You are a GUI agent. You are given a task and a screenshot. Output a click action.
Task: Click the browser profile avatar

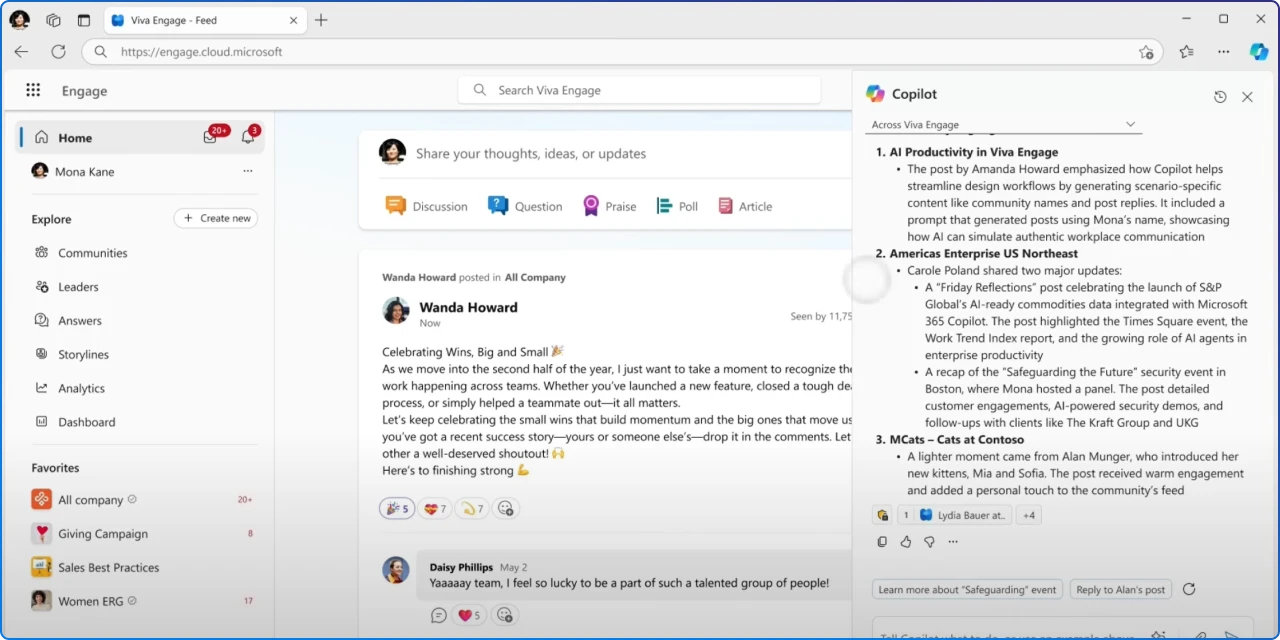pyautogui.click(x=19, y=20)
